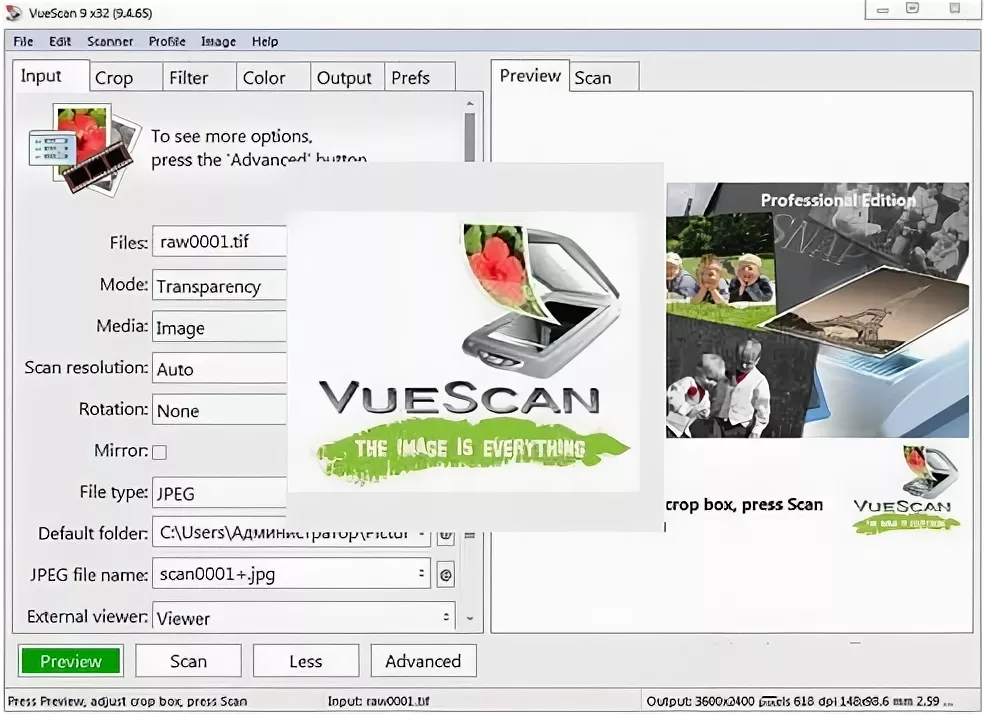Switch to the Color tab
The height and width of the screenshot is (714, 984).
[274, 78]
